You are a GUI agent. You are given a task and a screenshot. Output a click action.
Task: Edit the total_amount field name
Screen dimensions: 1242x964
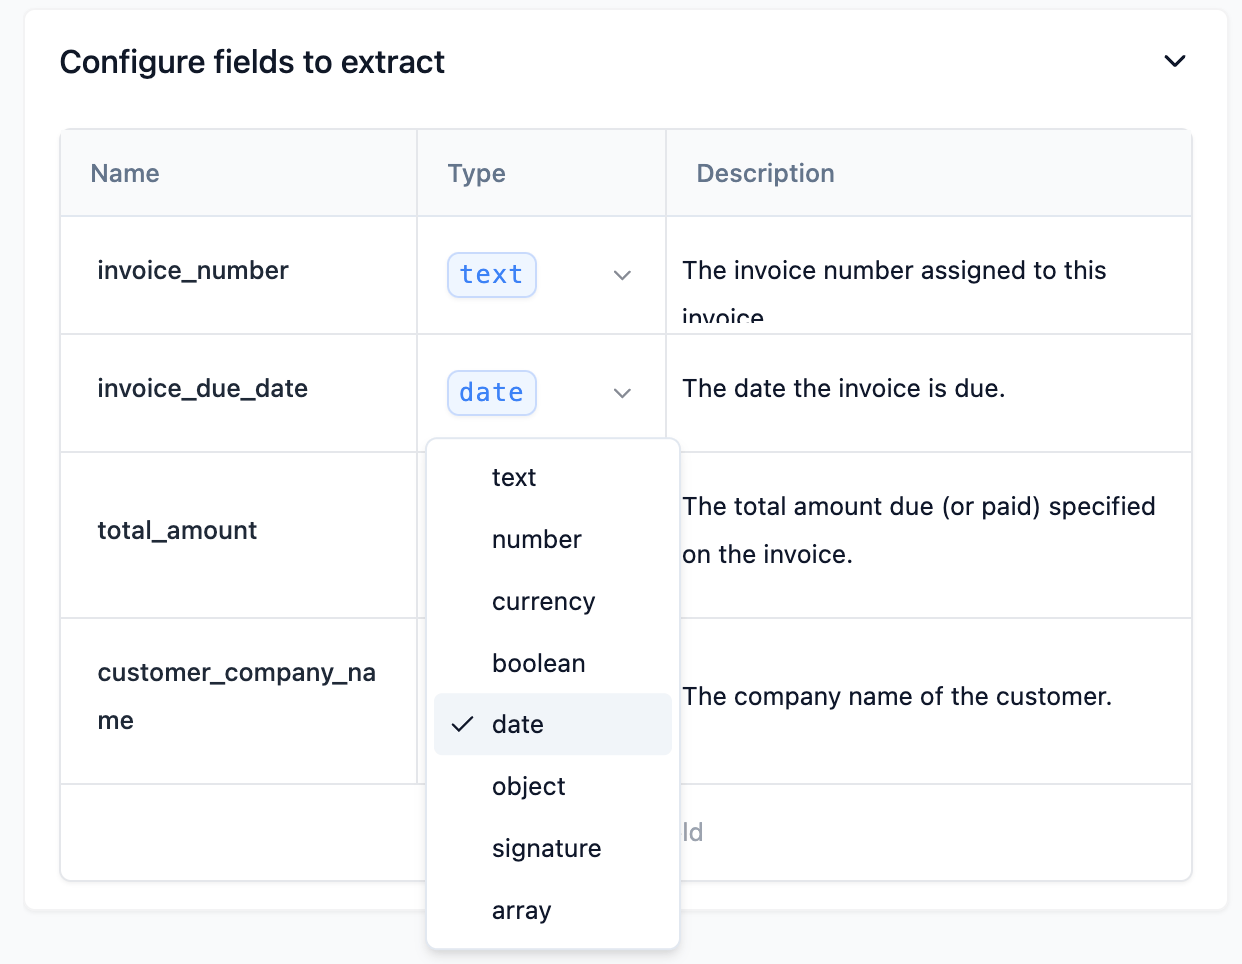[178, 531]
